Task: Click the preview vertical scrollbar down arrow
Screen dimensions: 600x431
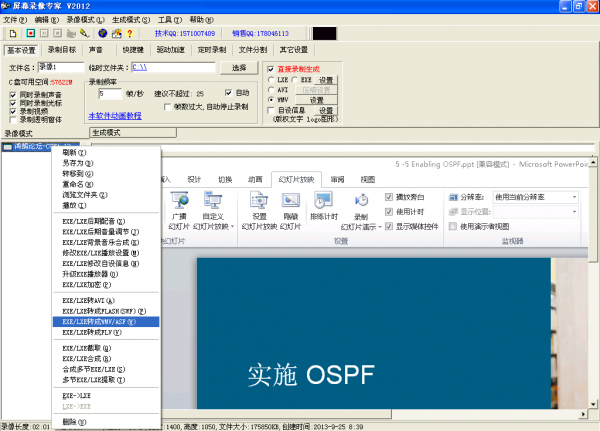Action: tap(593, 405)
